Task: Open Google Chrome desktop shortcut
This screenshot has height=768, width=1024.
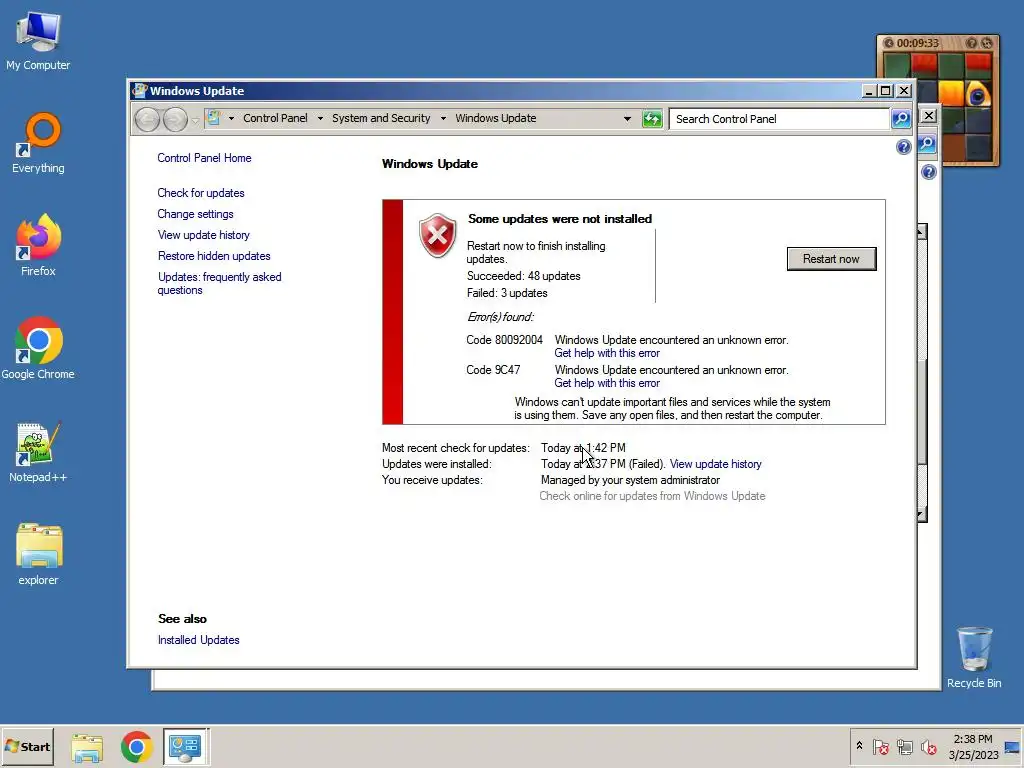Action: [x=38, y=348]
